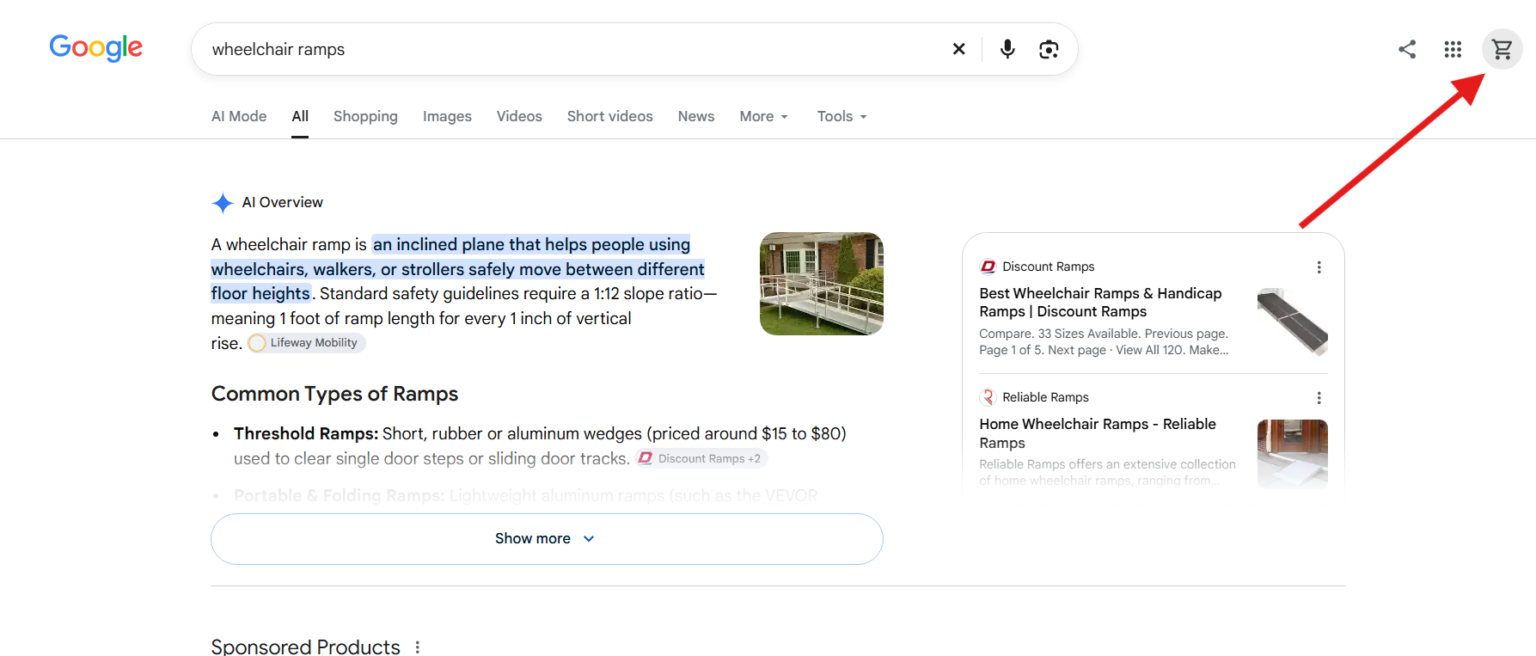Screen dimensions: 1536x656
Task: Click the wheelchair ramp photo in AI Overview
Action: [x=821, y=284]
